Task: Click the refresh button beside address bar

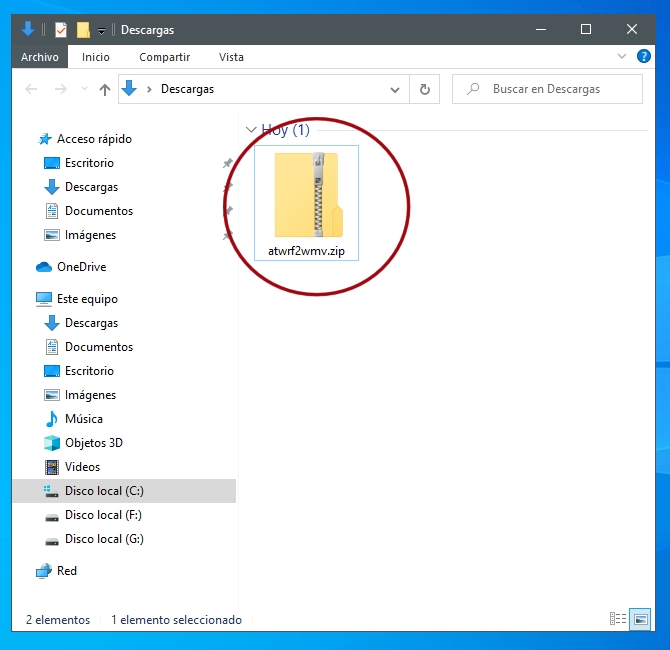Action: 424,89
